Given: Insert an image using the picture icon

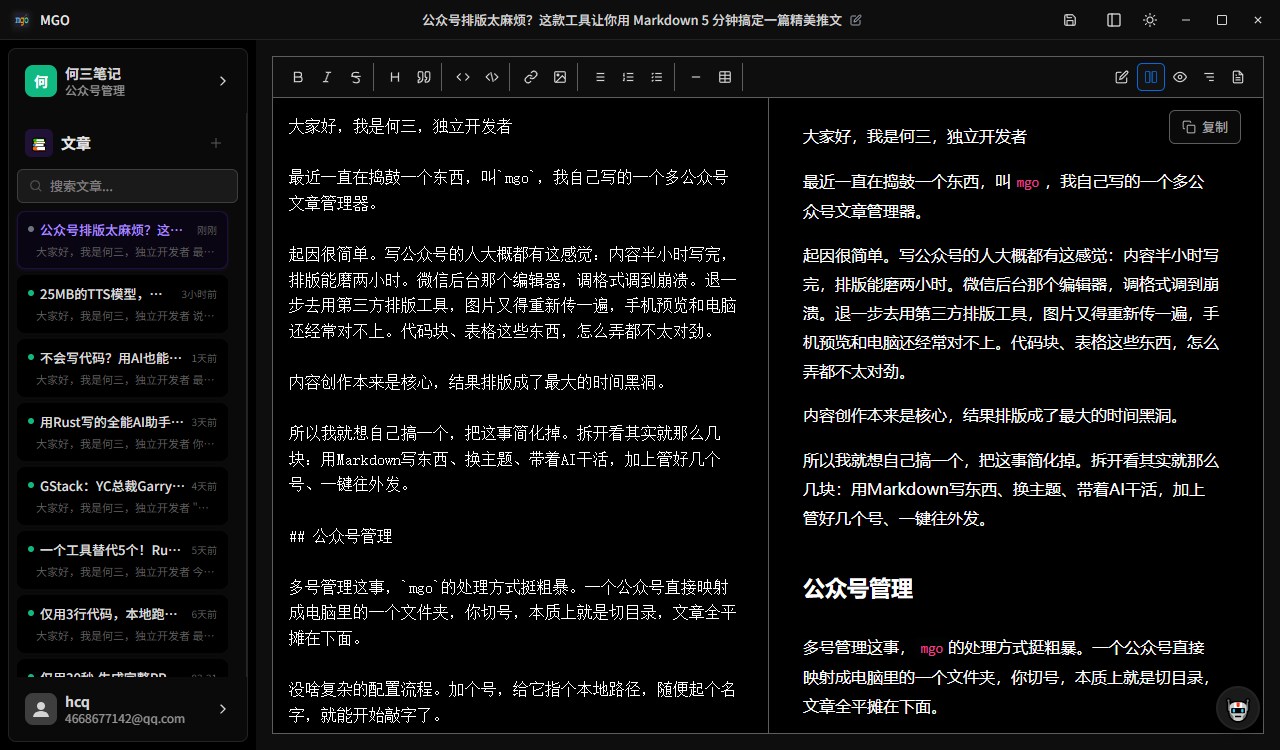Looking at the screenshot, I should tap(560, 77).
